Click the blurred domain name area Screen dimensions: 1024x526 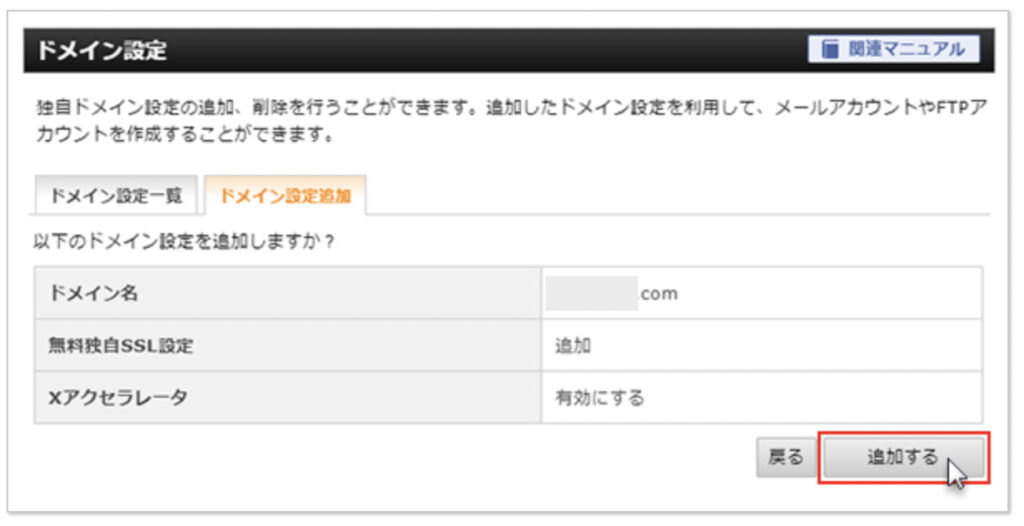point(592,293)
